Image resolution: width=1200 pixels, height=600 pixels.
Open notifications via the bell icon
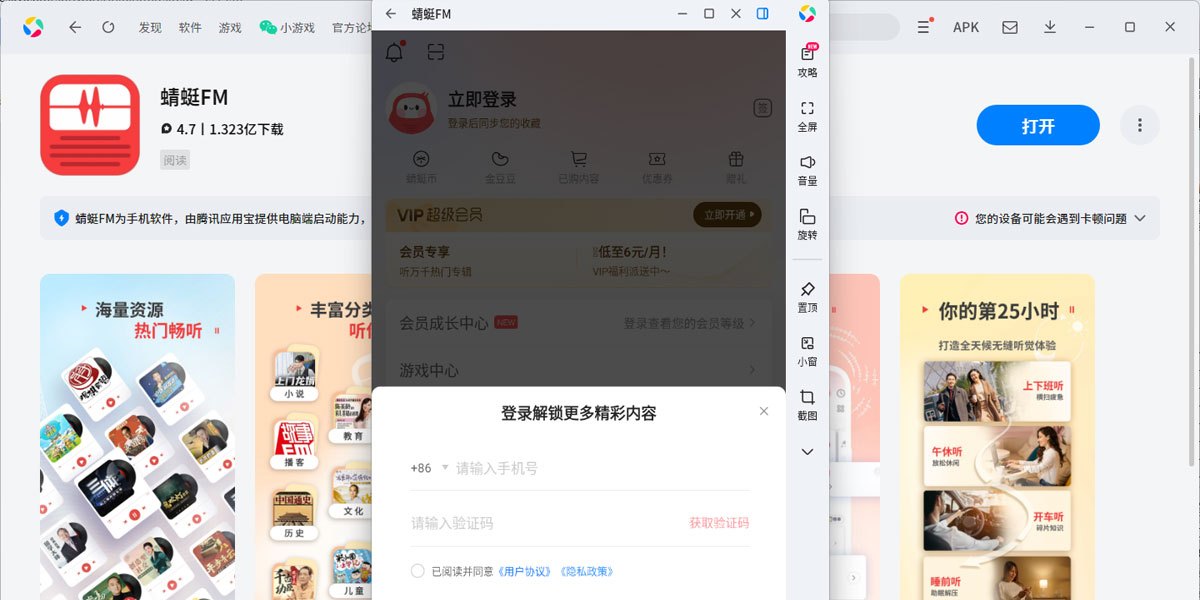393,50
